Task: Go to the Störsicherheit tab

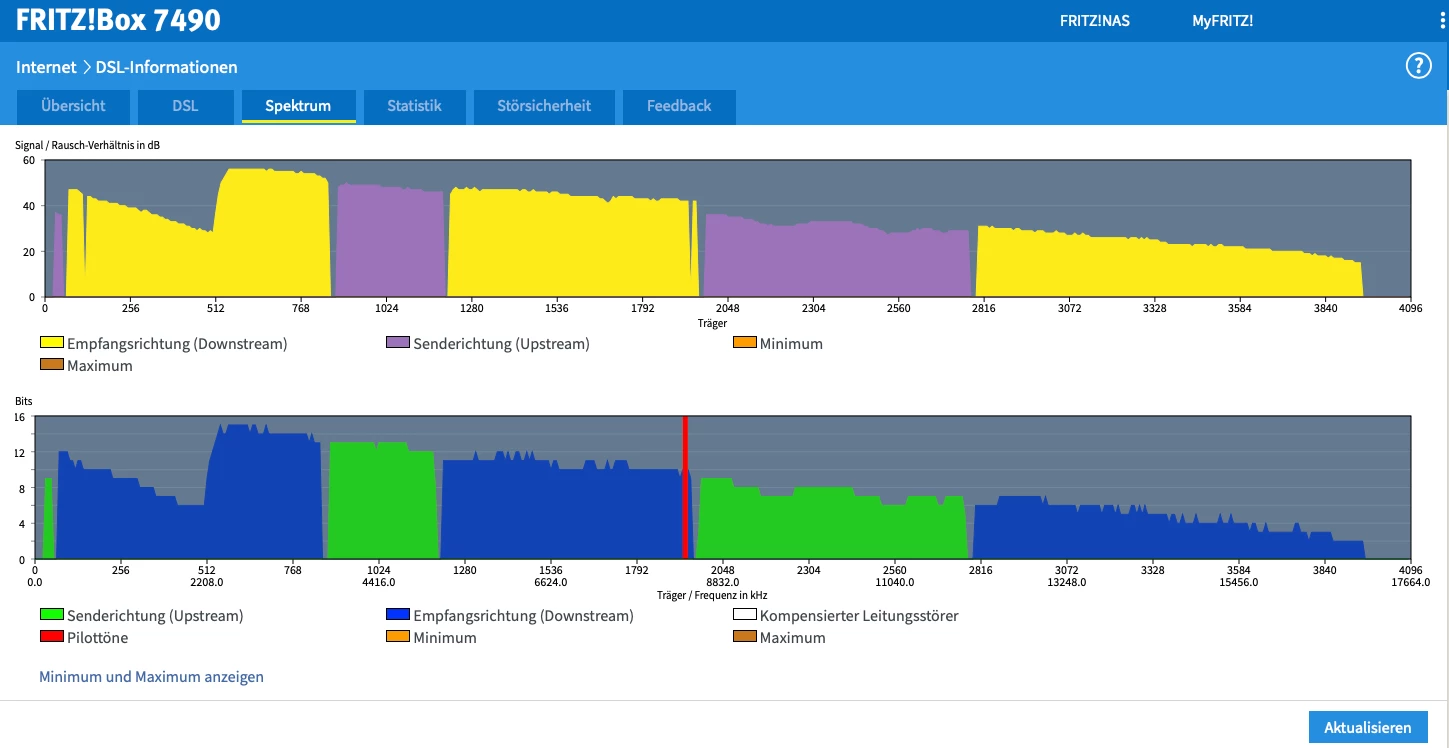Action: 544,106
